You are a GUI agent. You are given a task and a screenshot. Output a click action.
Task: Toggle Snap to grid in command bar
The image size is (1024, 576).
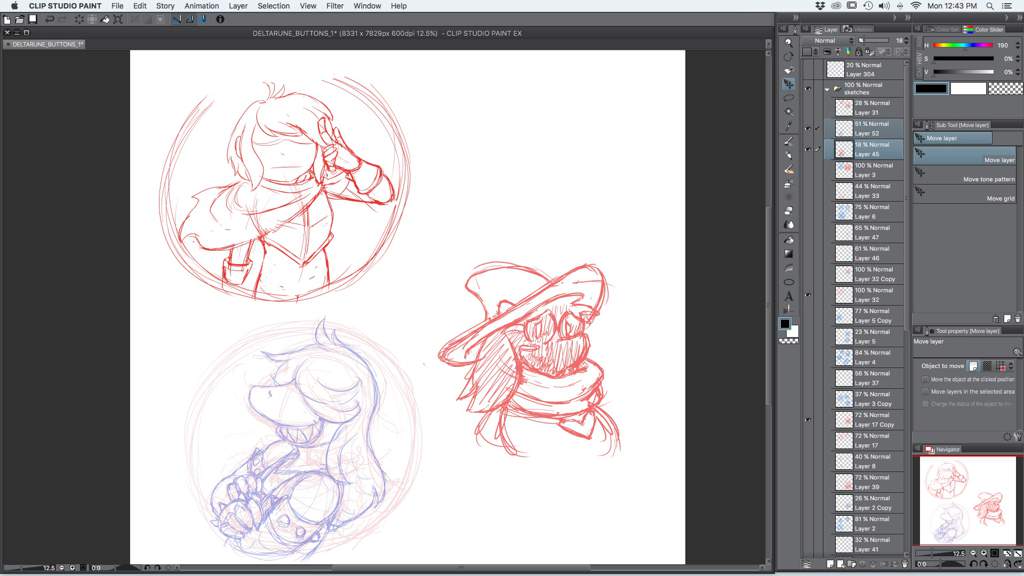pos(202,20)
